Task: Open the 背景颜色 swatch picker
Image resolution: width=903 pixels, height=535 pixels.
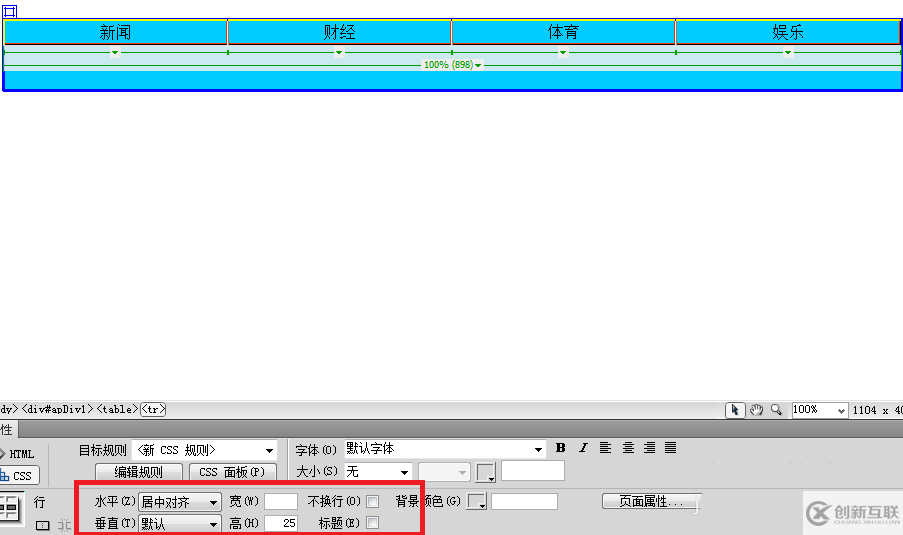Action: 476,502
